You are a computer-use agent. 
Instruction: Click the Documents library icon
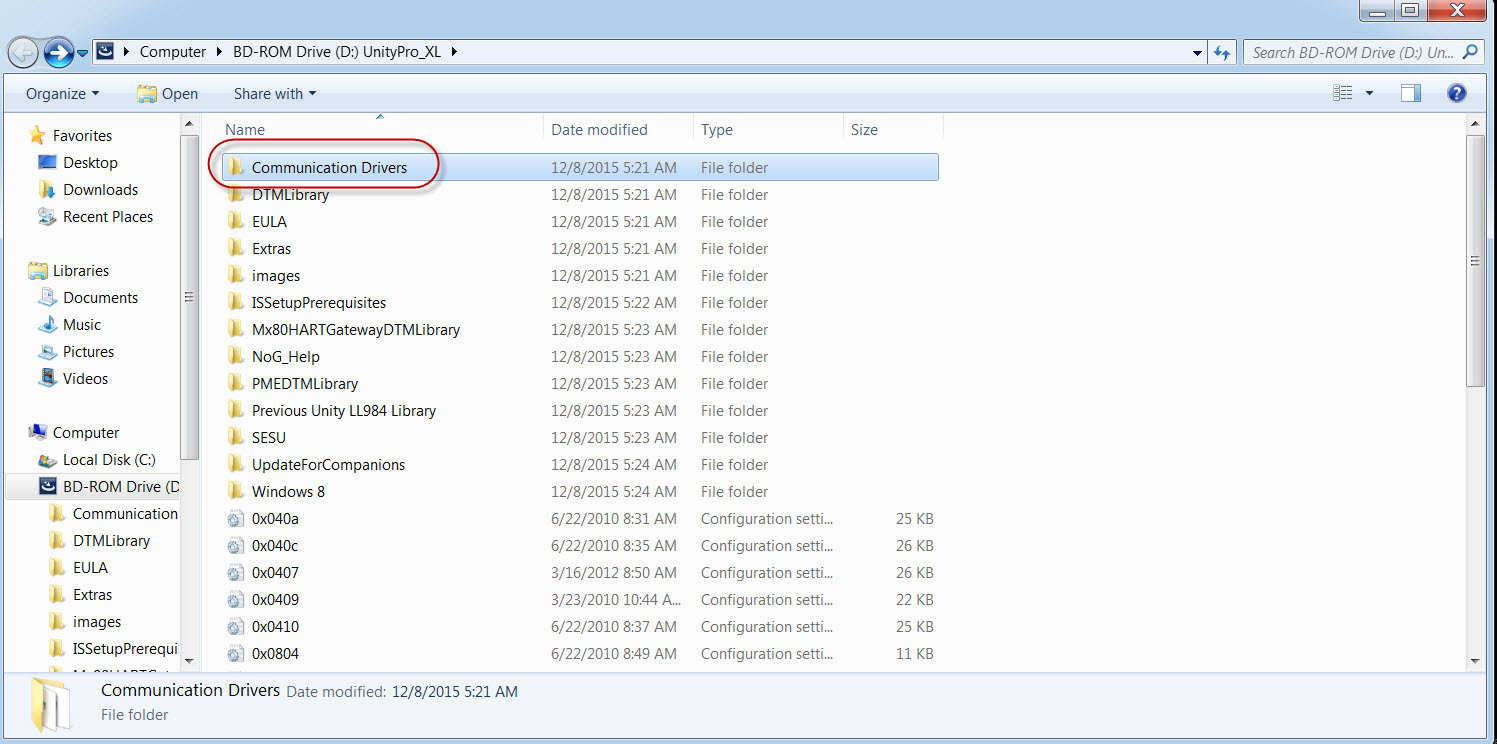[x=47, y=297]
